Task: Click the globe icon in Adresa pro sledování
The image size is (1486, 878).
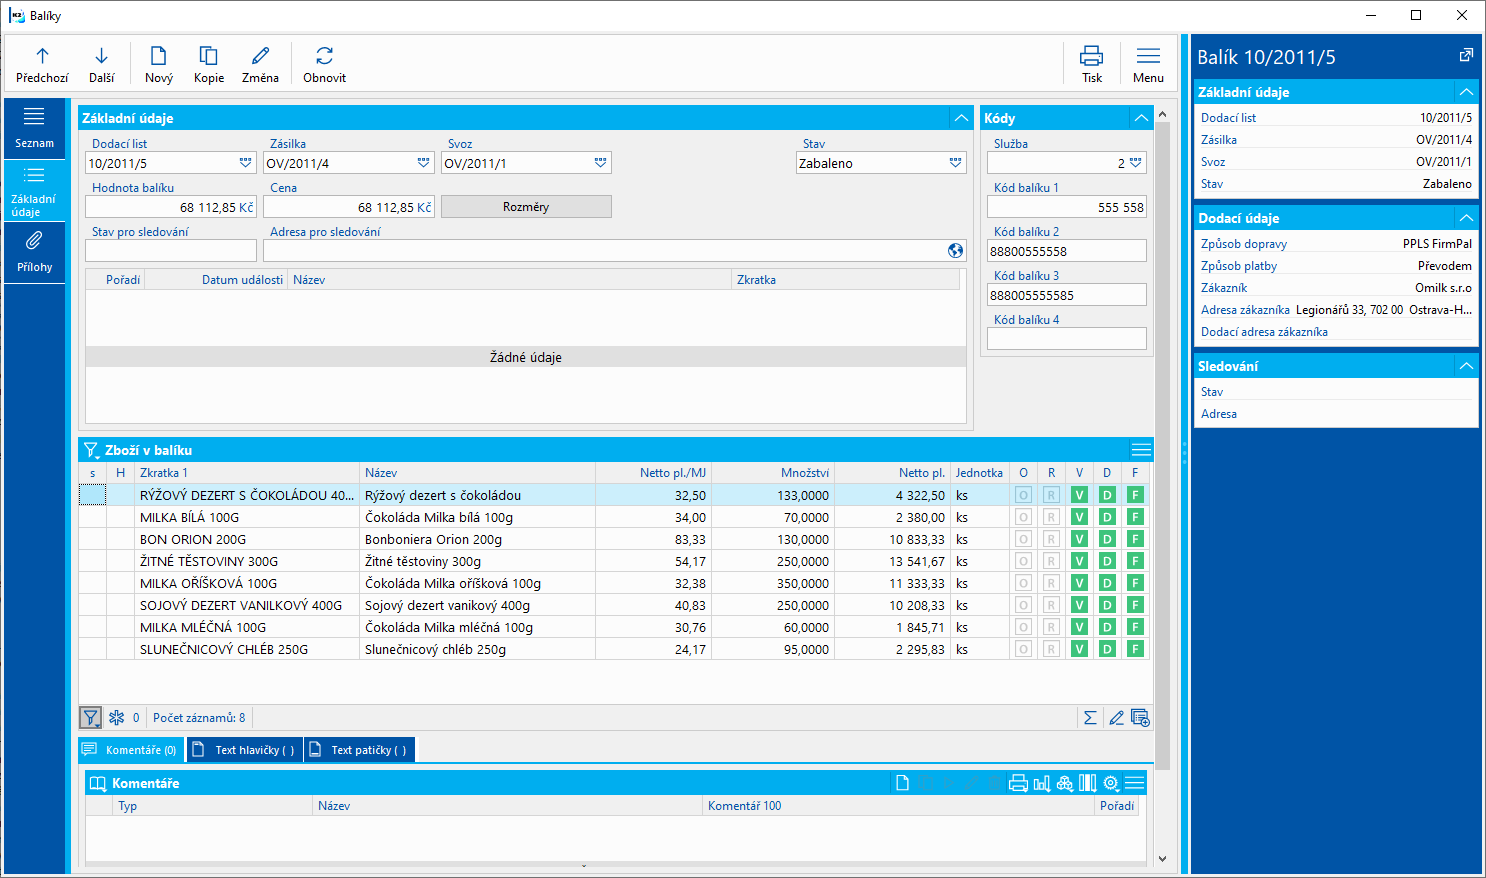Action: point(955,251)
